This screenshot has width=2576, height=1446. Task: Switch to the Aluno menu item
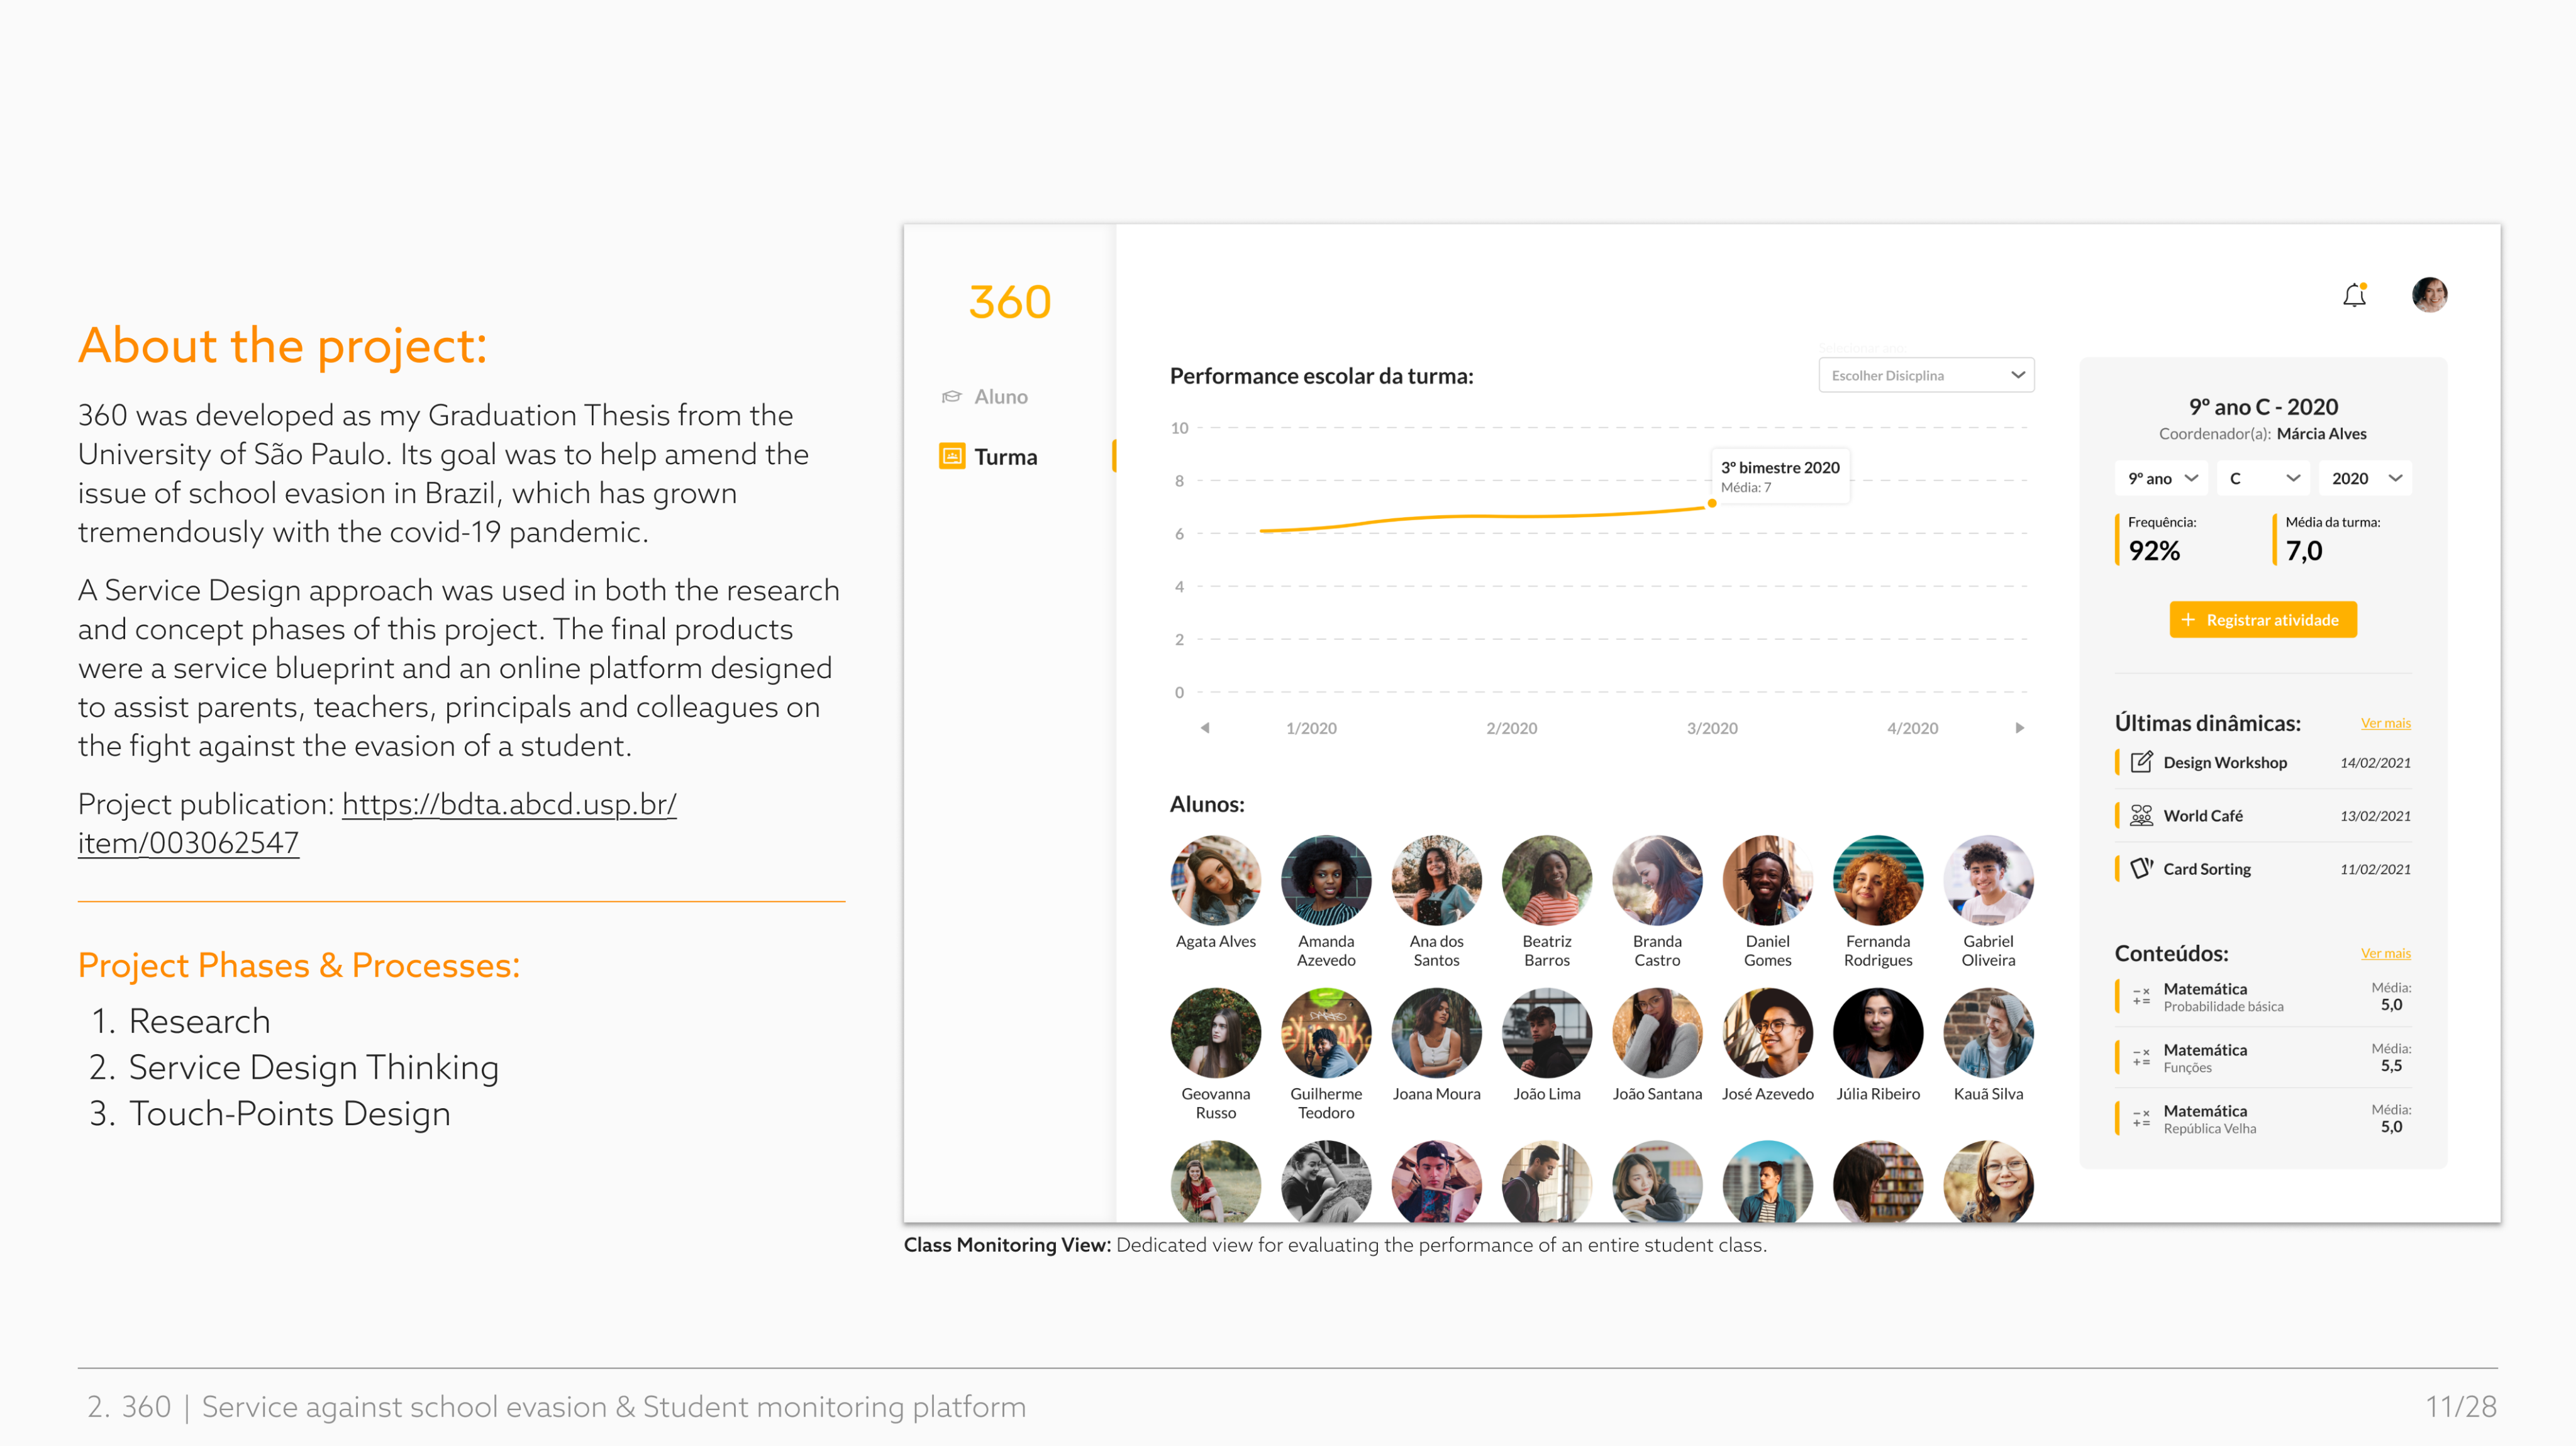coord(1000,397)
